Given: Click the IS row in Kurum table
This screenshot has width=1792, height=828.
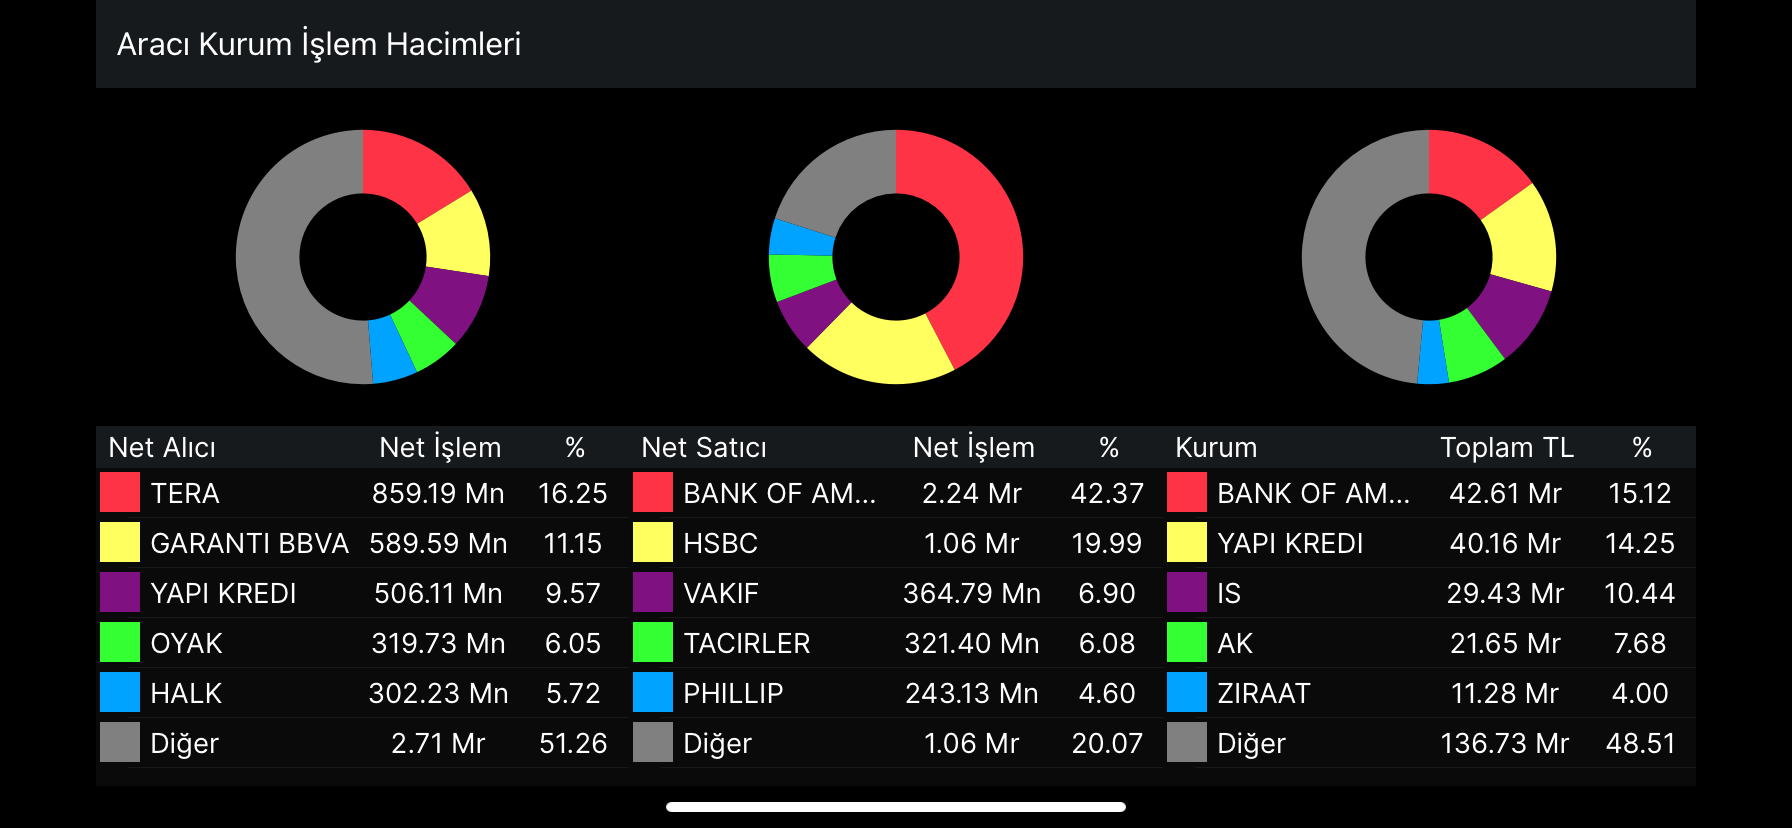Looking at the screenshot, I should (1430, 593).
